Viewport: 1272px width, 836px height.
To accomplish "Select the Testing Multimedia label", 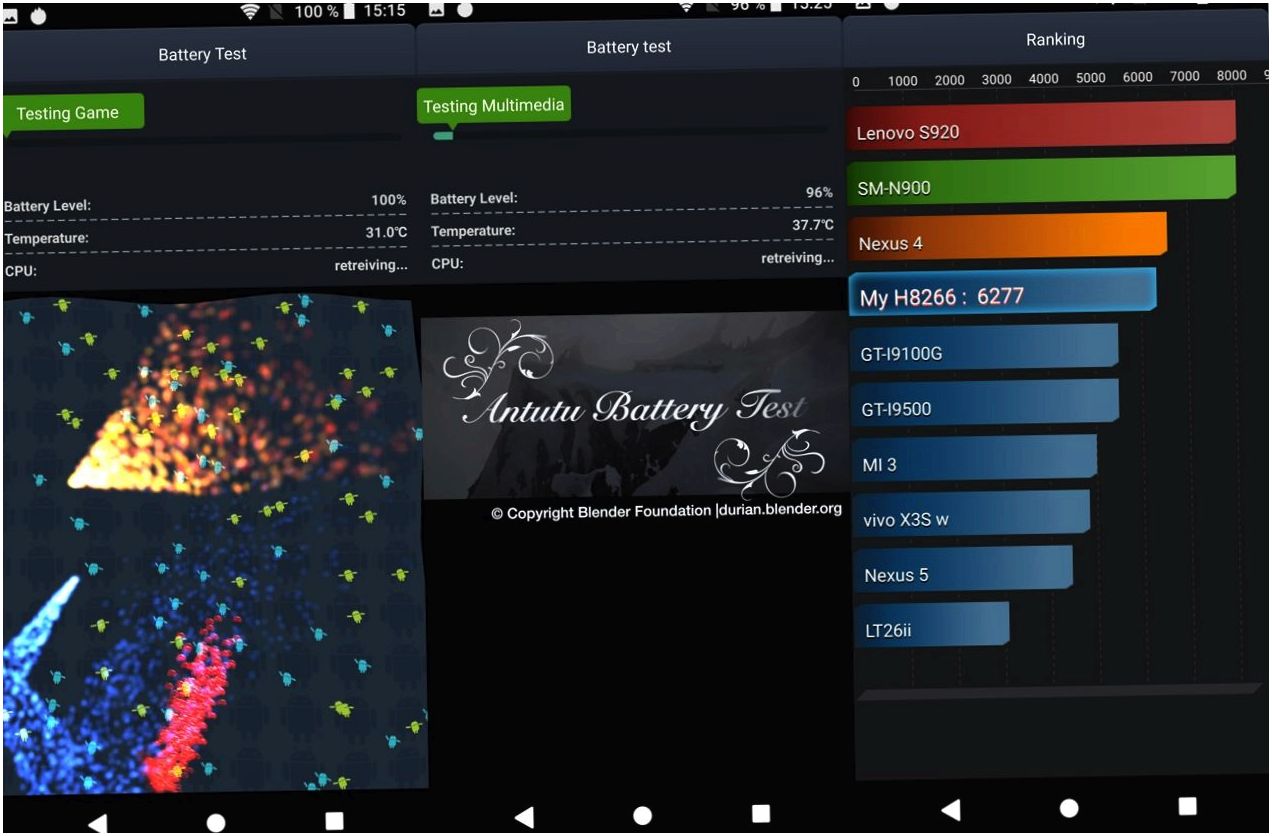I will pyautogui.click(x=494, y=106).
